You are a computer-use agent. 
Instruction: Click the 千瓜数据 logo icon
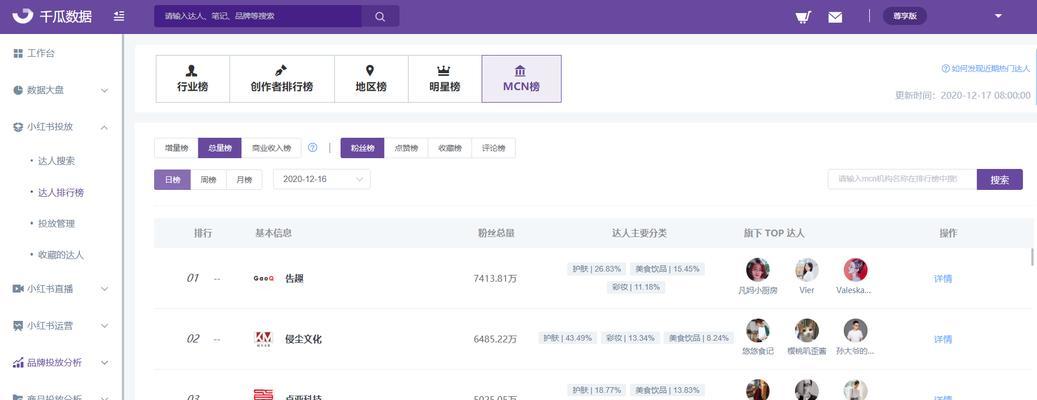(23, 16)
